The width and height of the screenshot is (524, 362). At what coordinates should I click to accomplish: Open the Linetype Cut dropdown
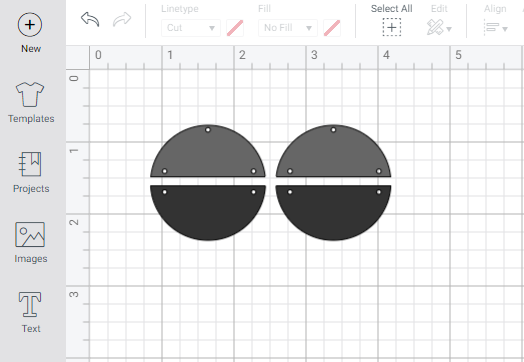click(x=191, y=28)
